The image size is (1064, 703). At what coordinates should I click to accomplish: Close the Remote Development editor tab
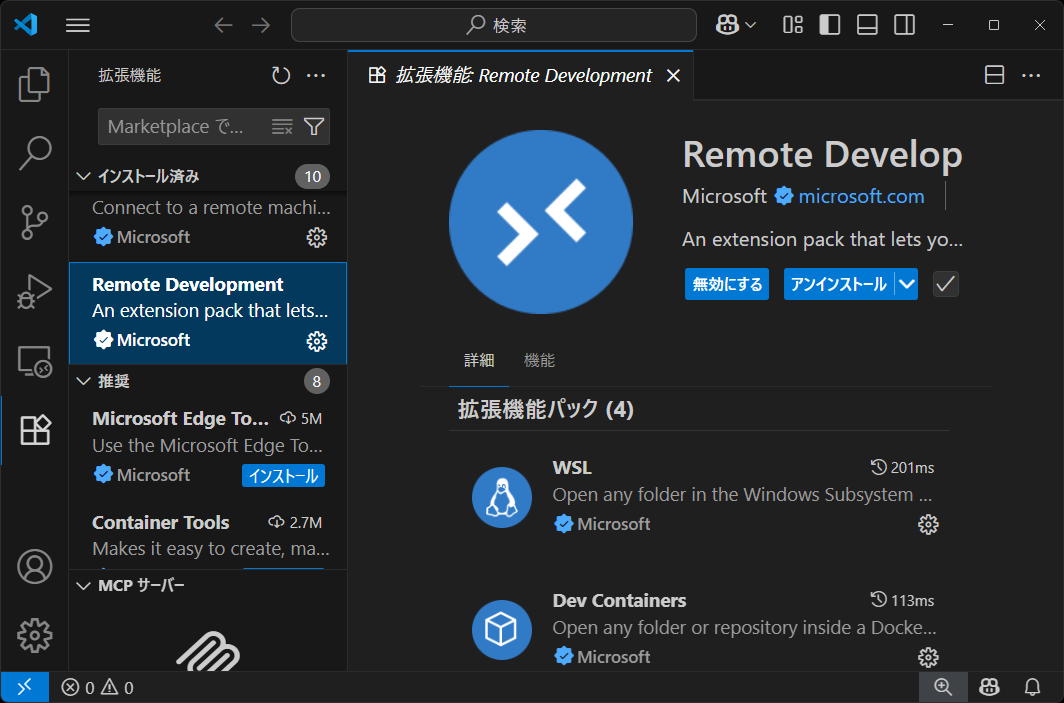(x=673, y=75)
